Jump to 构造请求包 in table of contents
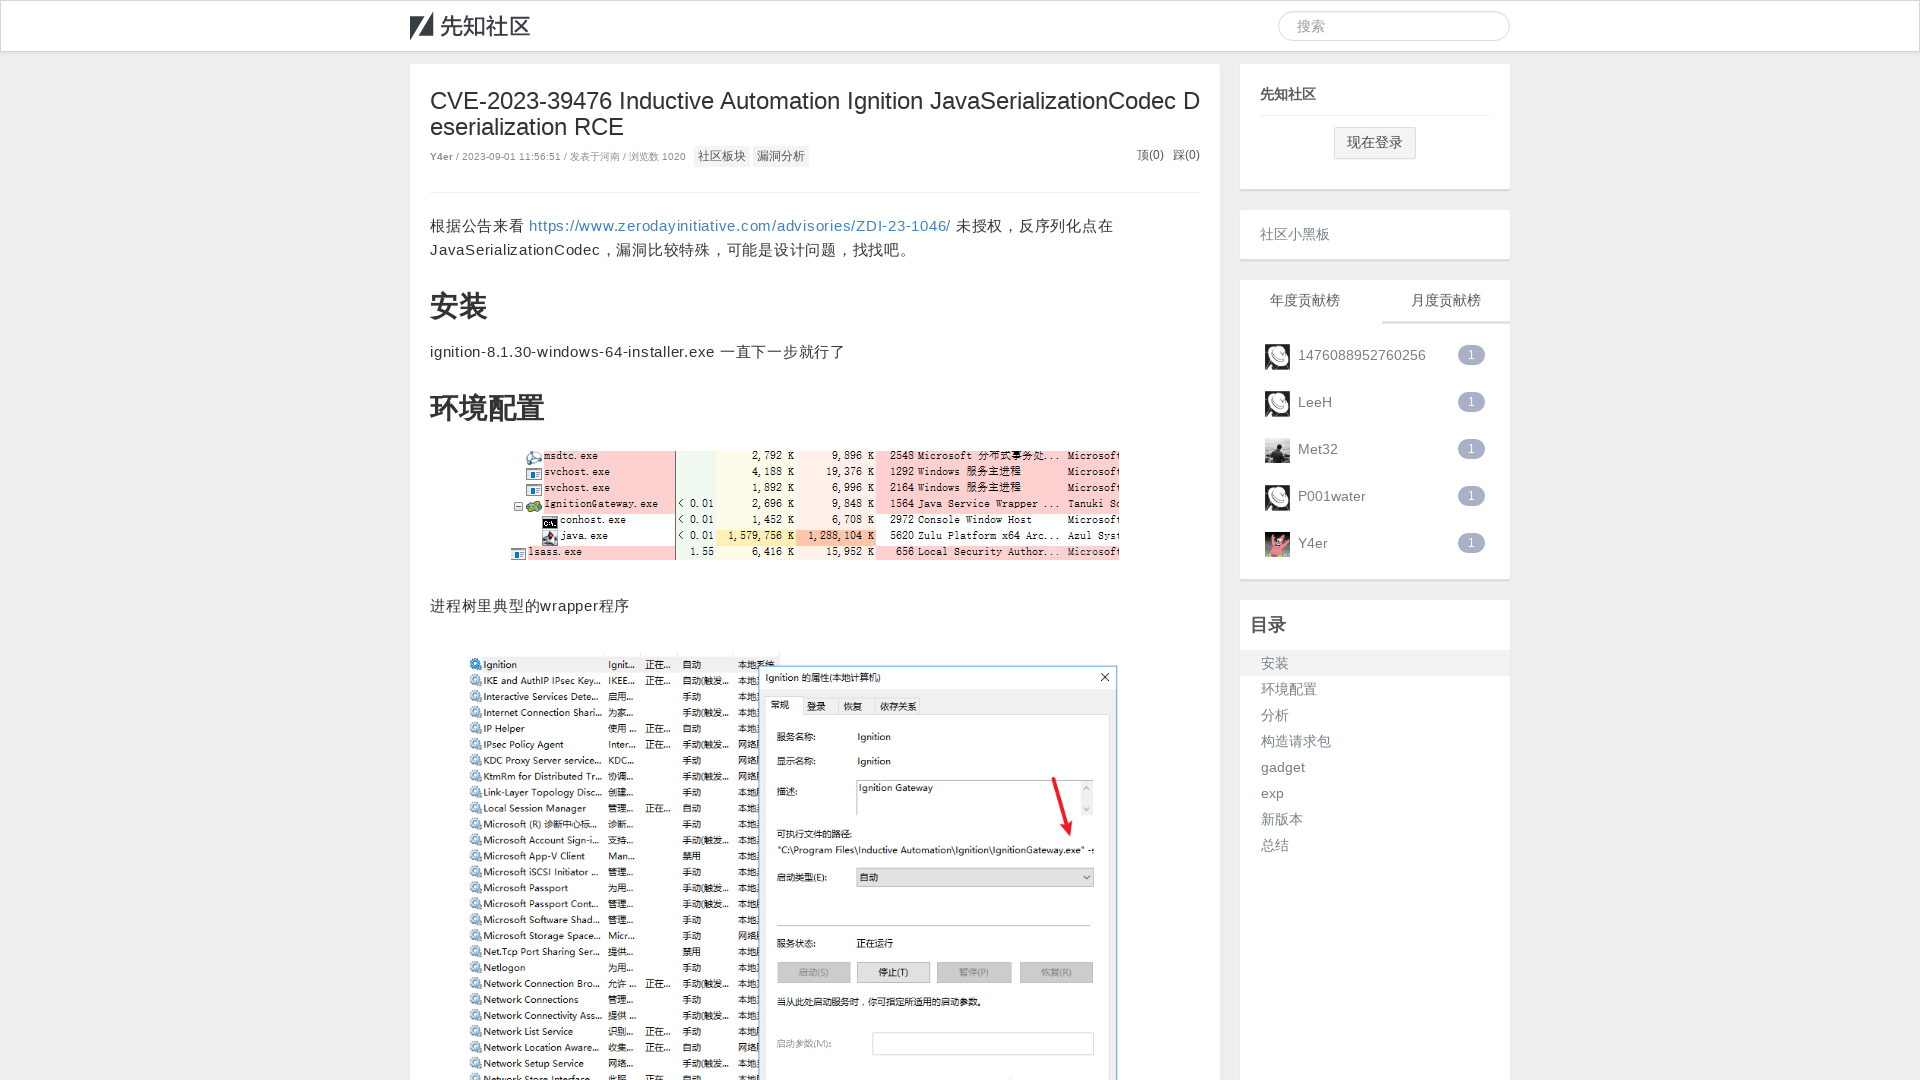 (x=1295, y=741)
